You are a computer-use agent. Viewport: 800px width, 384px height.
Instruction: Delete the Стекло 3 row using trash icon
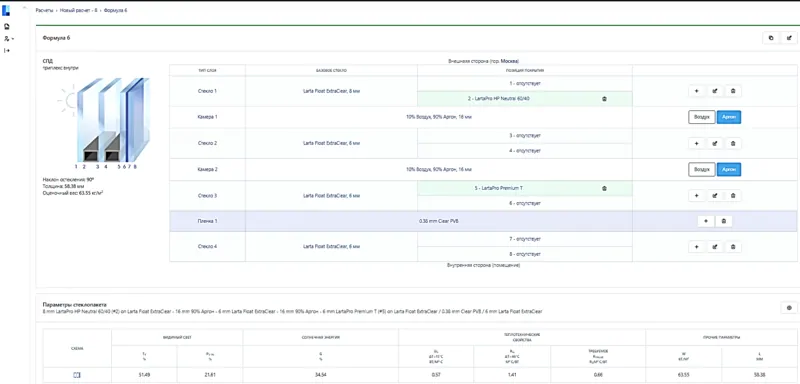pos(733,195)
